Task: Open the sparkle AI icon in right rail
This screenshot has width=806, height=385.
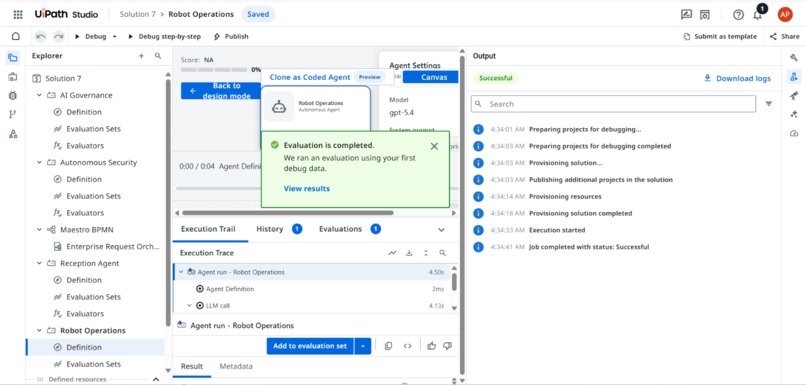Action: [x=794, y=114]
